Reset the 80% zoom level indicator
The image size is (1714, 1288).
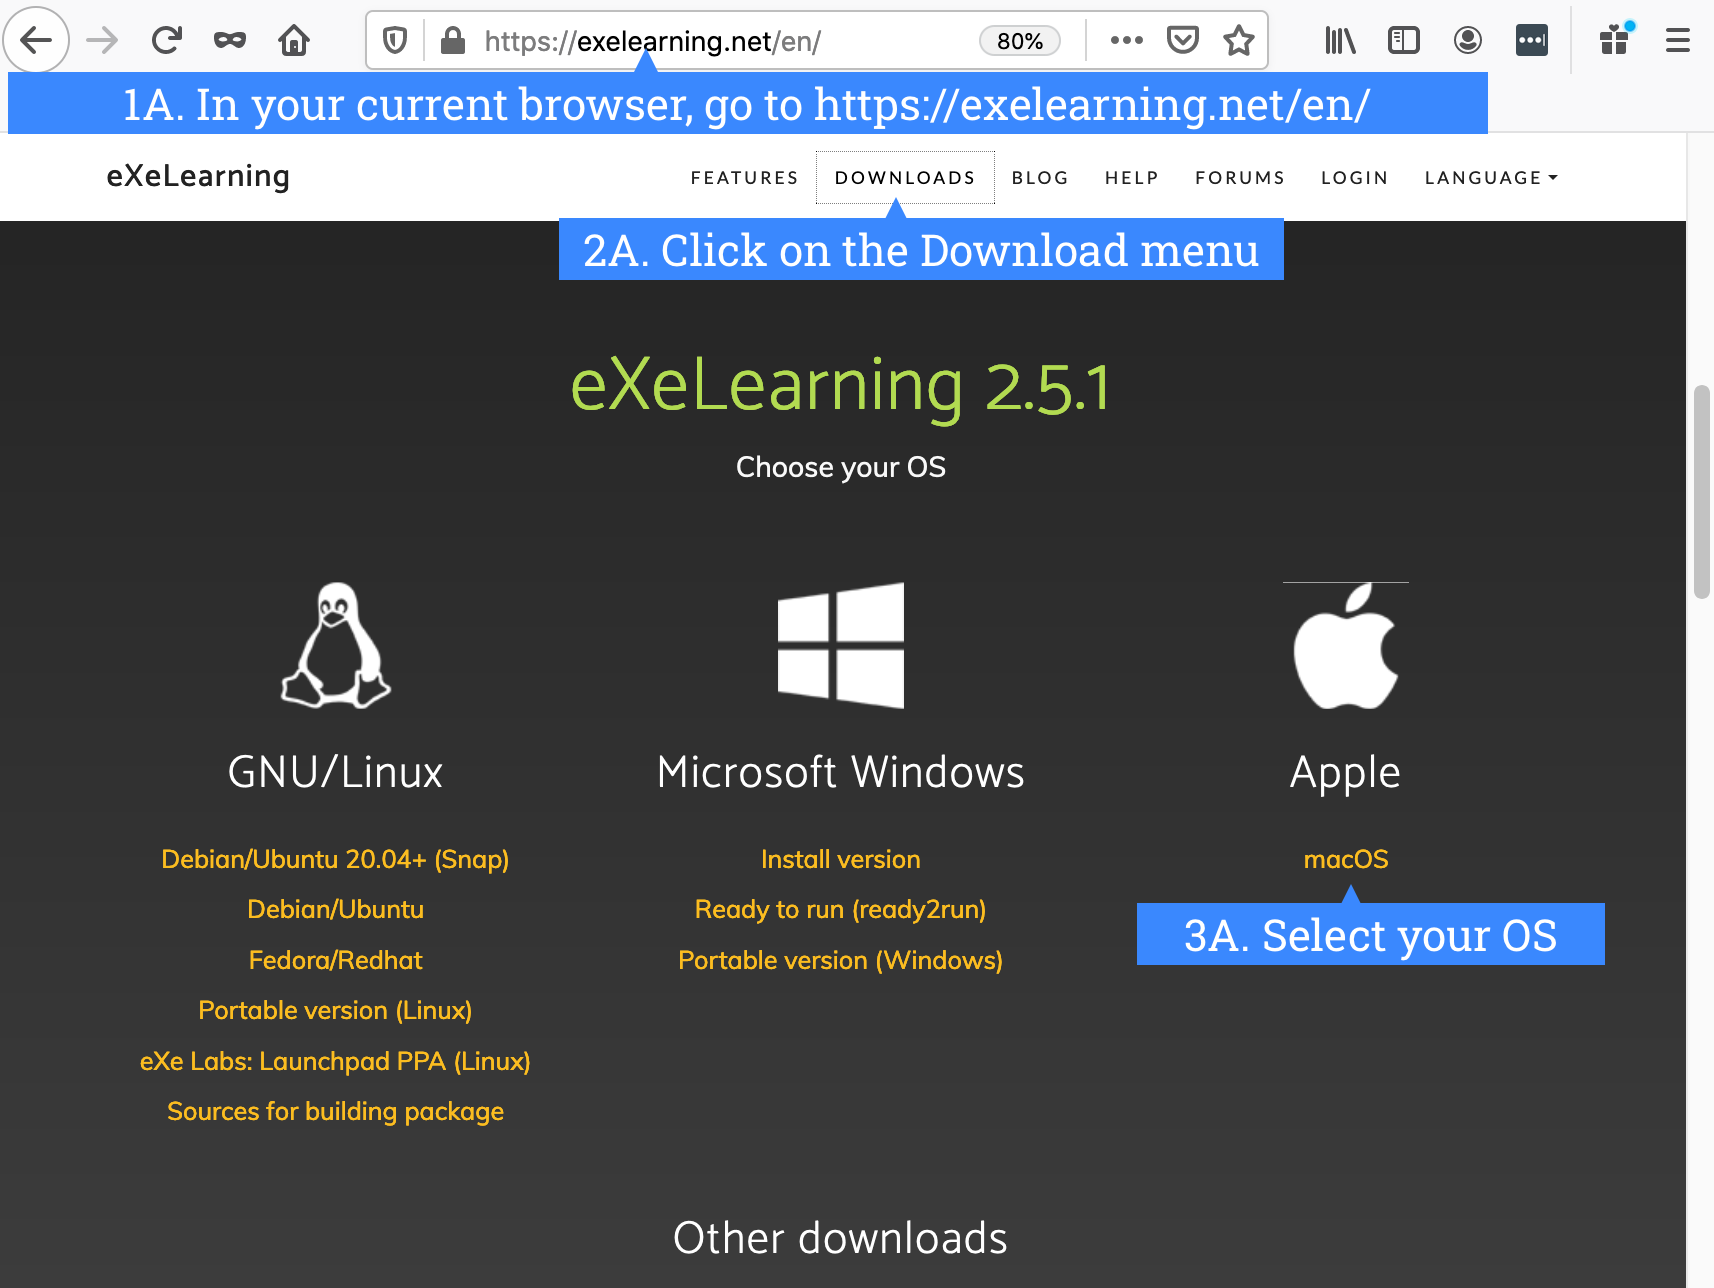pyautogui.click(x=1020, y=41)
